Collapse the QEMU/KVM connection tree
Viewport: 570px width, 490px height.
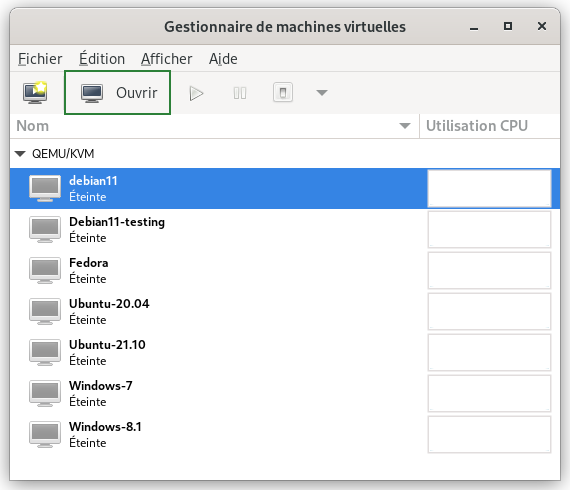[20, 154]
